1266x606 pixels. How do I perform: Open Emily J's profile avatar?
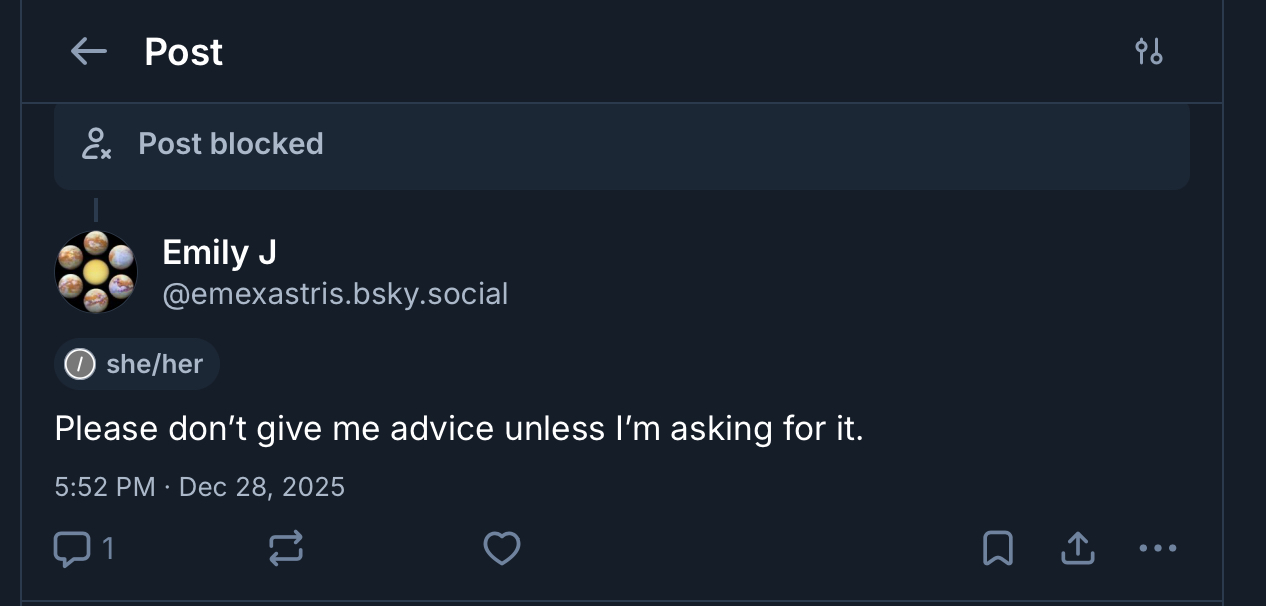tap(96, 272)
